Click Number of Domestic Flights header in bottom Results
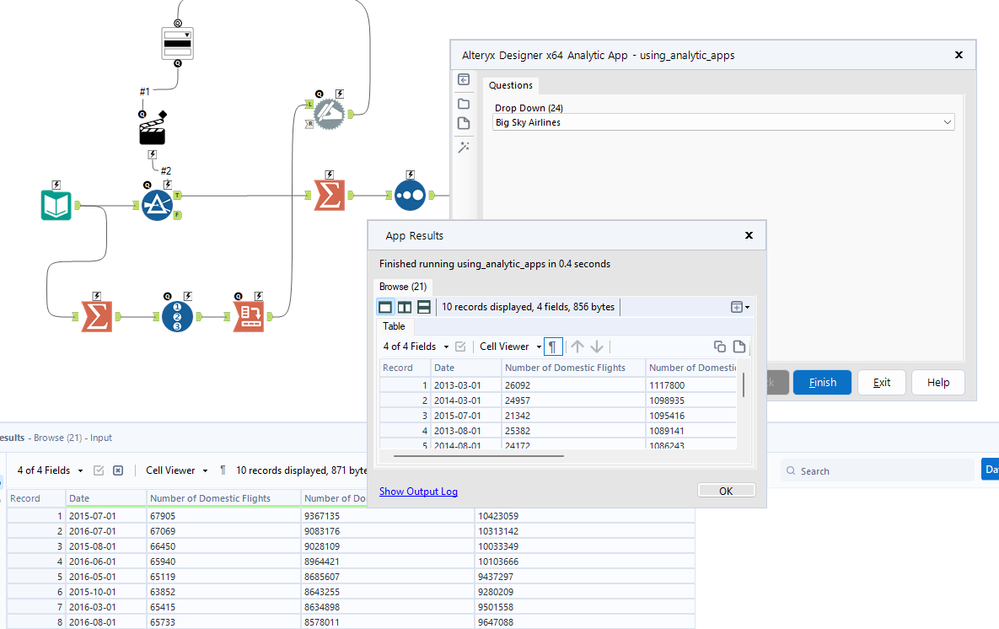The image size is (999, 629). (224, 498)
